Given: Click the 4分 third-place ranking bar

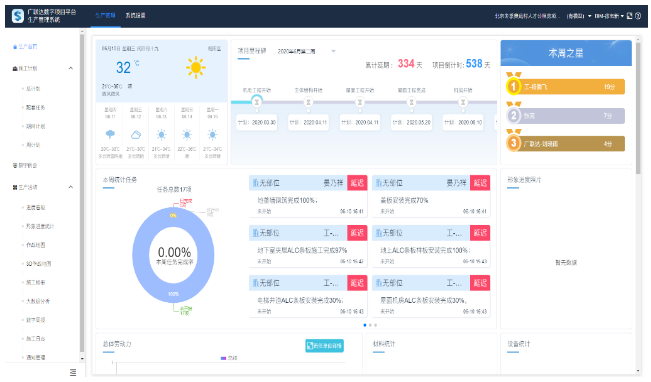Looking at the screenshot, I should point(571,144).
